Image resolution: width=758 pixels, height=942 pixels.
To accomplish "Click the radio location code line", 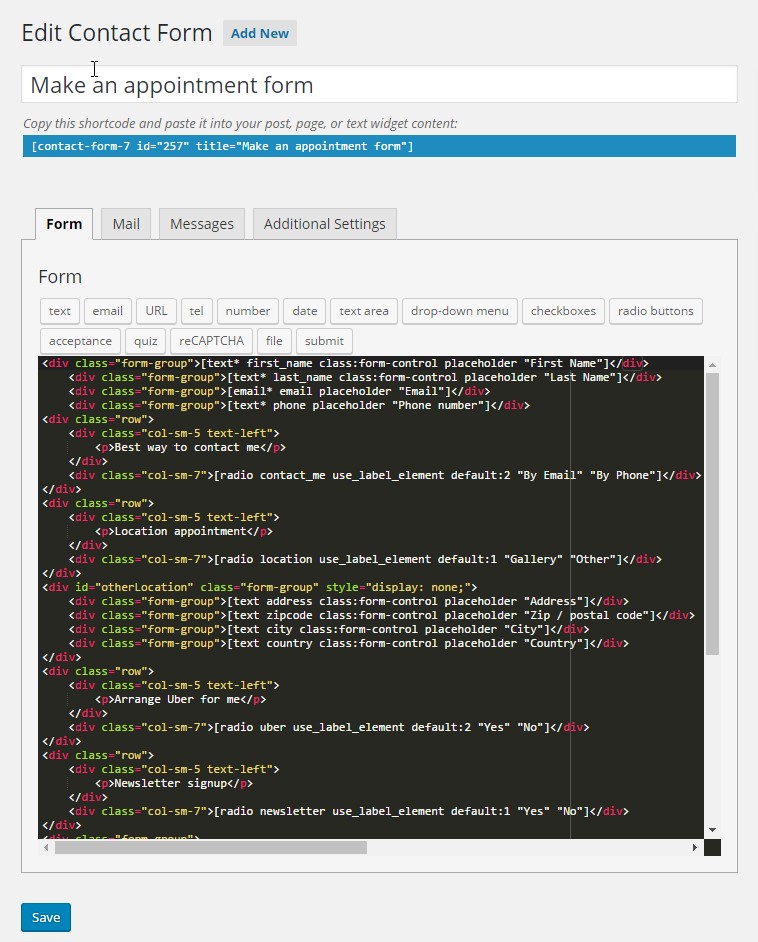I will click(x=365, y=559).
